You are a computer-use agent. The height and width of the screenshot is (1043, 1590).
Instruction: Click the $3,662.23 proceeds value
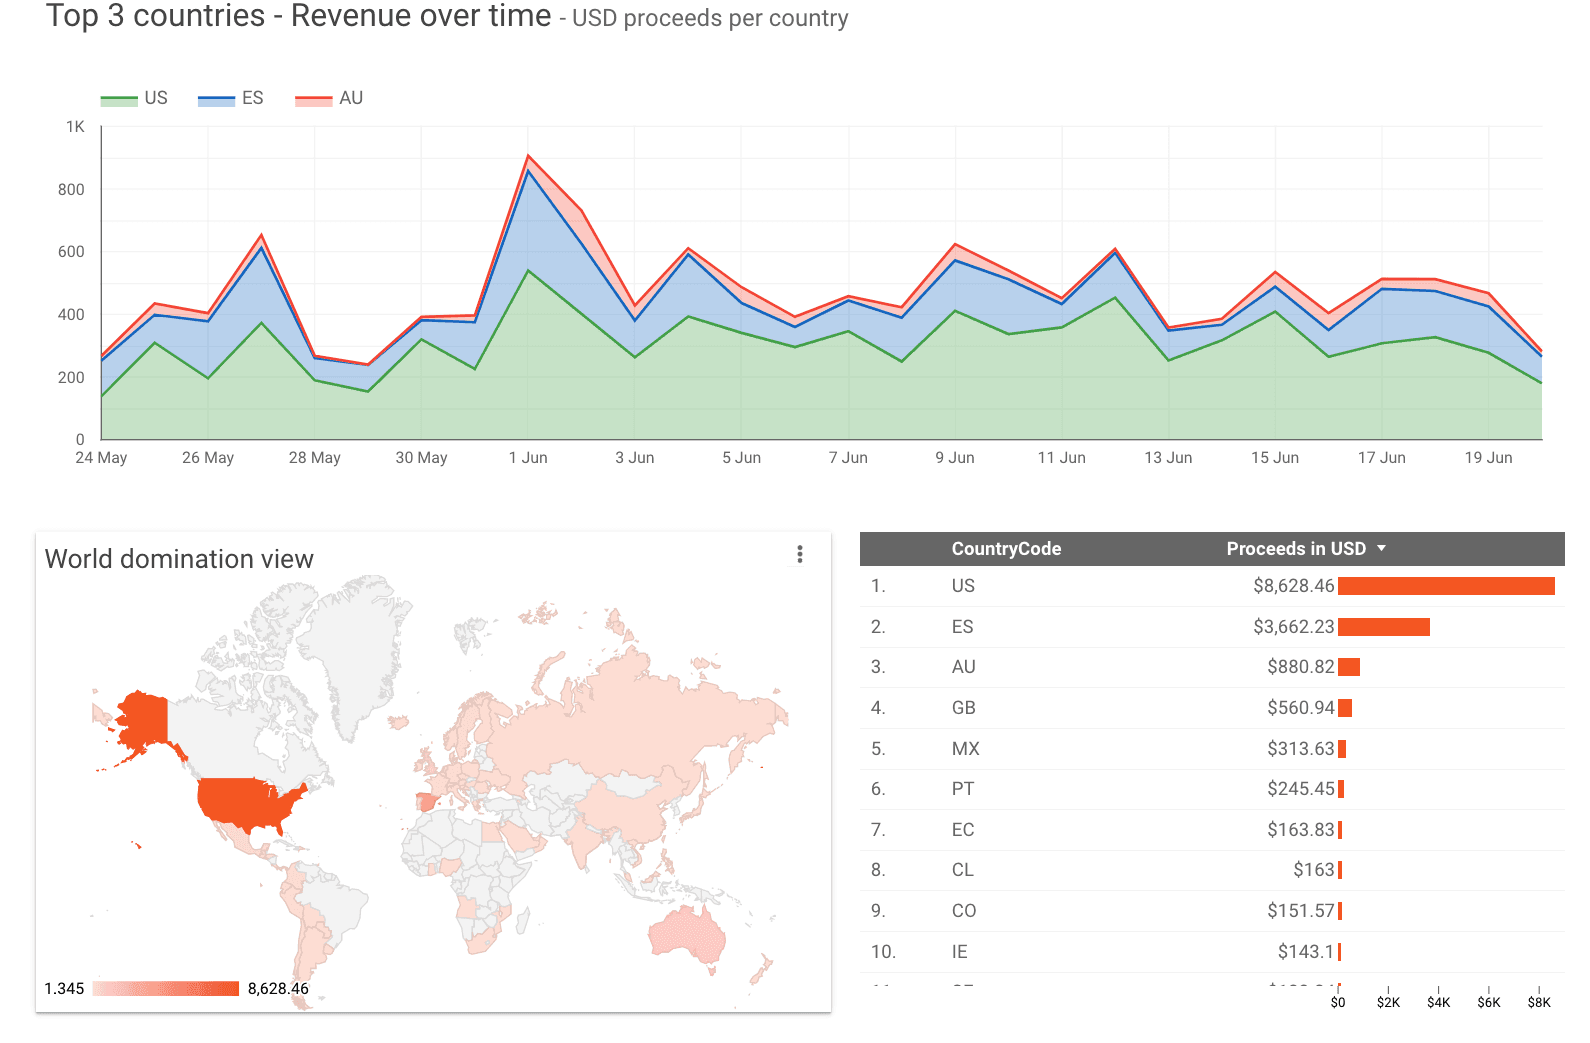(1293, 627)
